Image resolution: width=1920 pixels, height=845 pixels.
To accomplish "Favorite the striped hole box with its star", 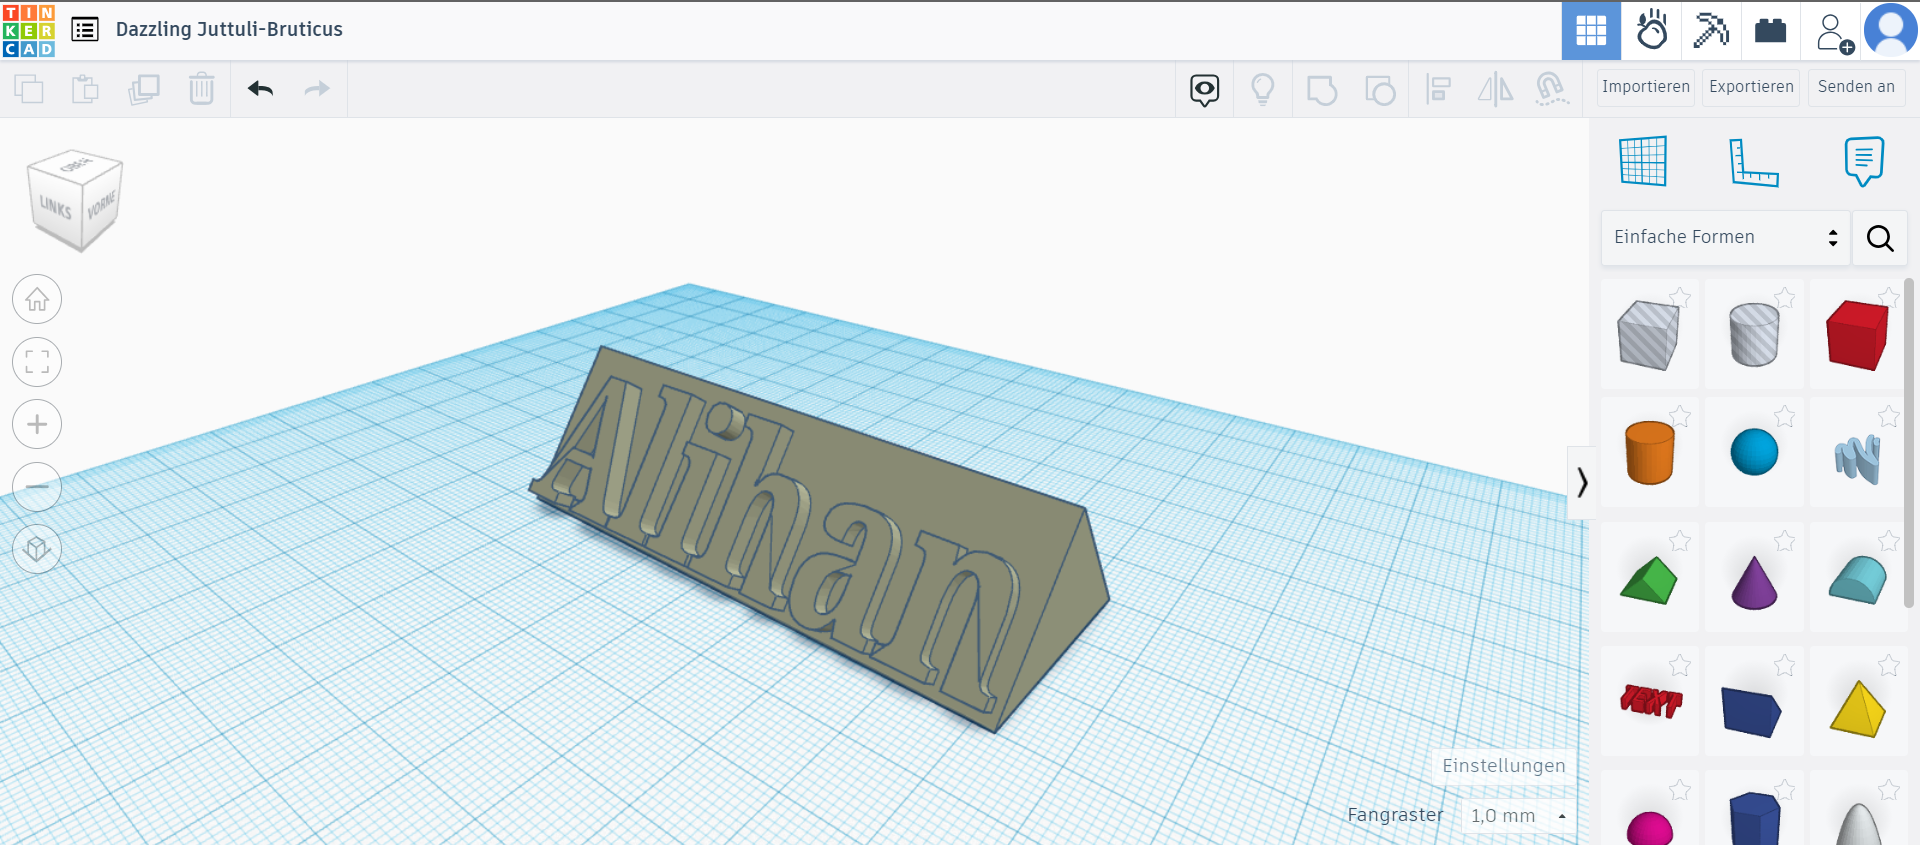I will pos(1681,297).
